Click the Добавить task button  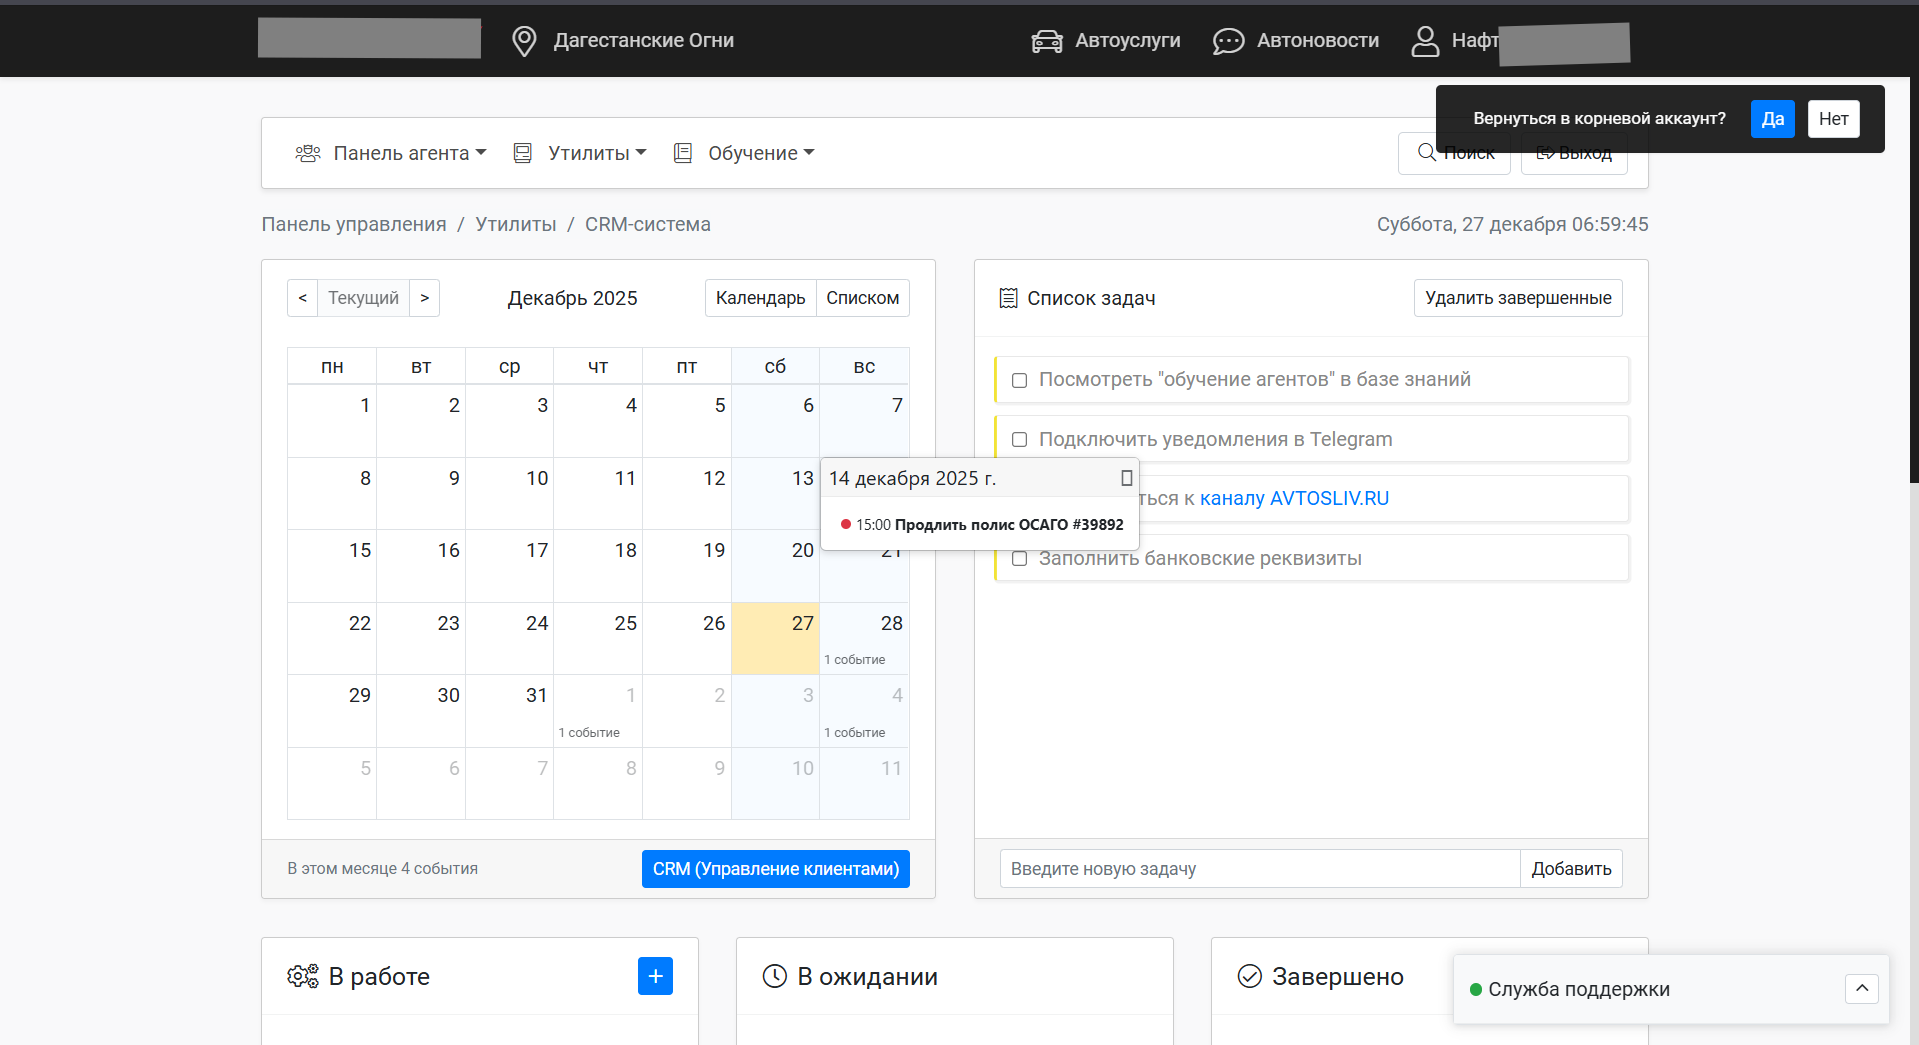tap(1571, 869)
